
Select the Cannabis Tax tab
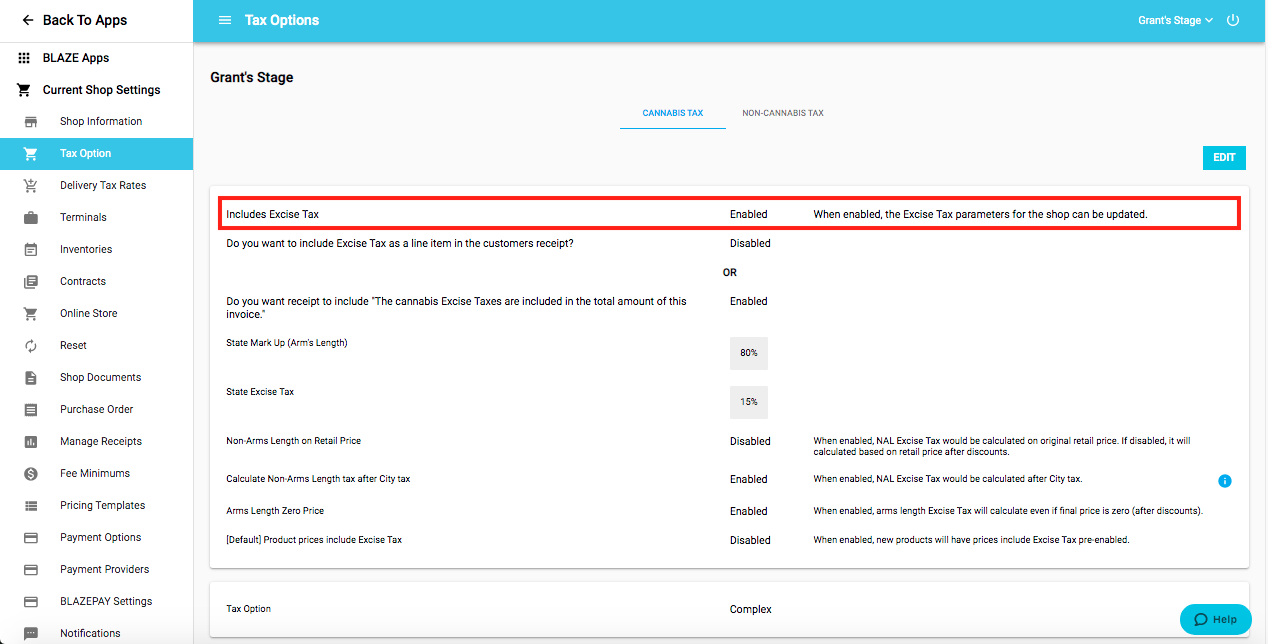click(x=672, y=113)
